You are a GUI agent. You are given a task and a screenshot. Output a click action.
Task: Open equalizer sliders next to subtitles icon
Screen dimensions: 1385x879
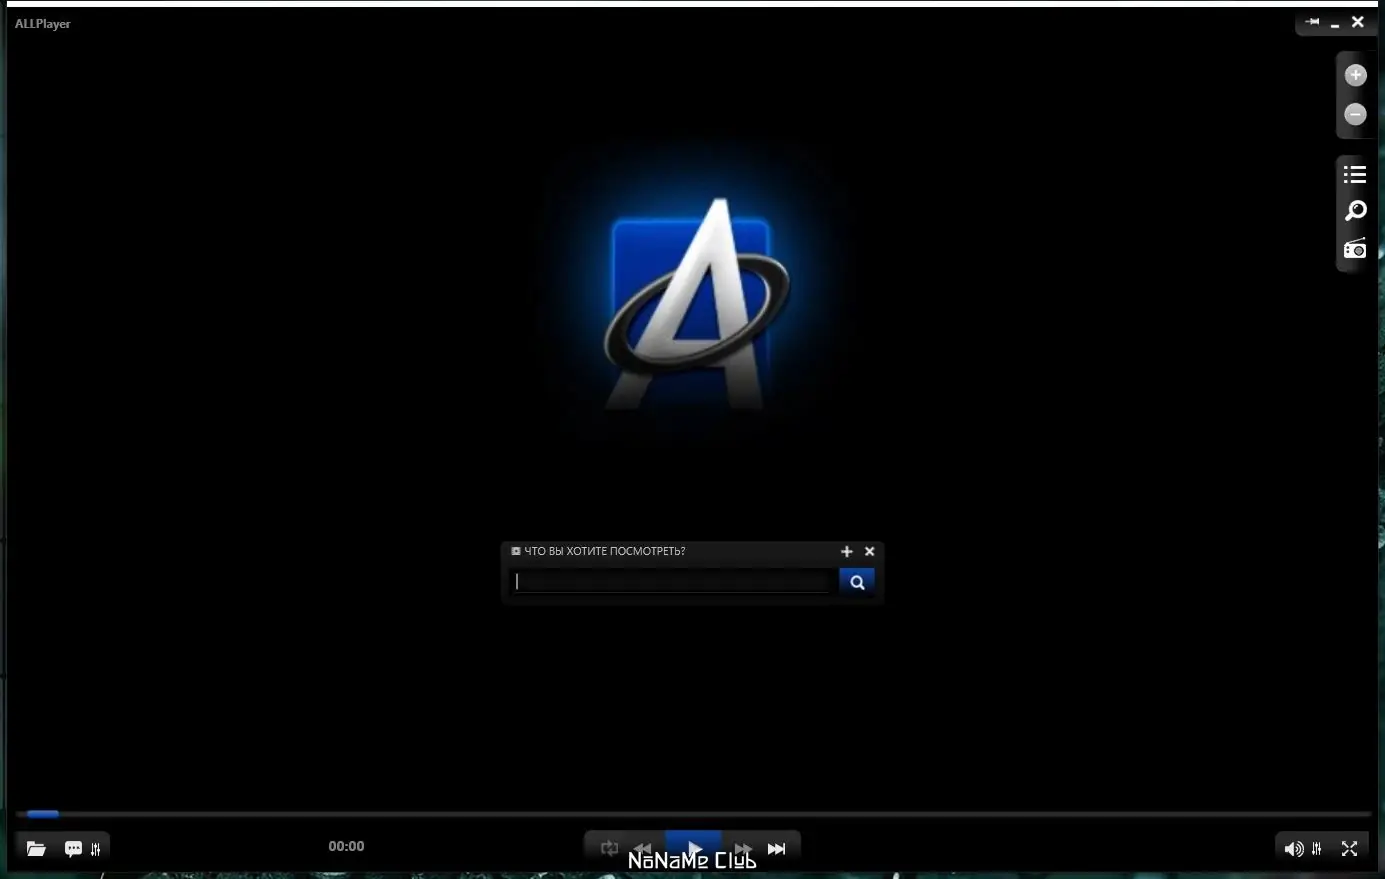pos(96,849)
